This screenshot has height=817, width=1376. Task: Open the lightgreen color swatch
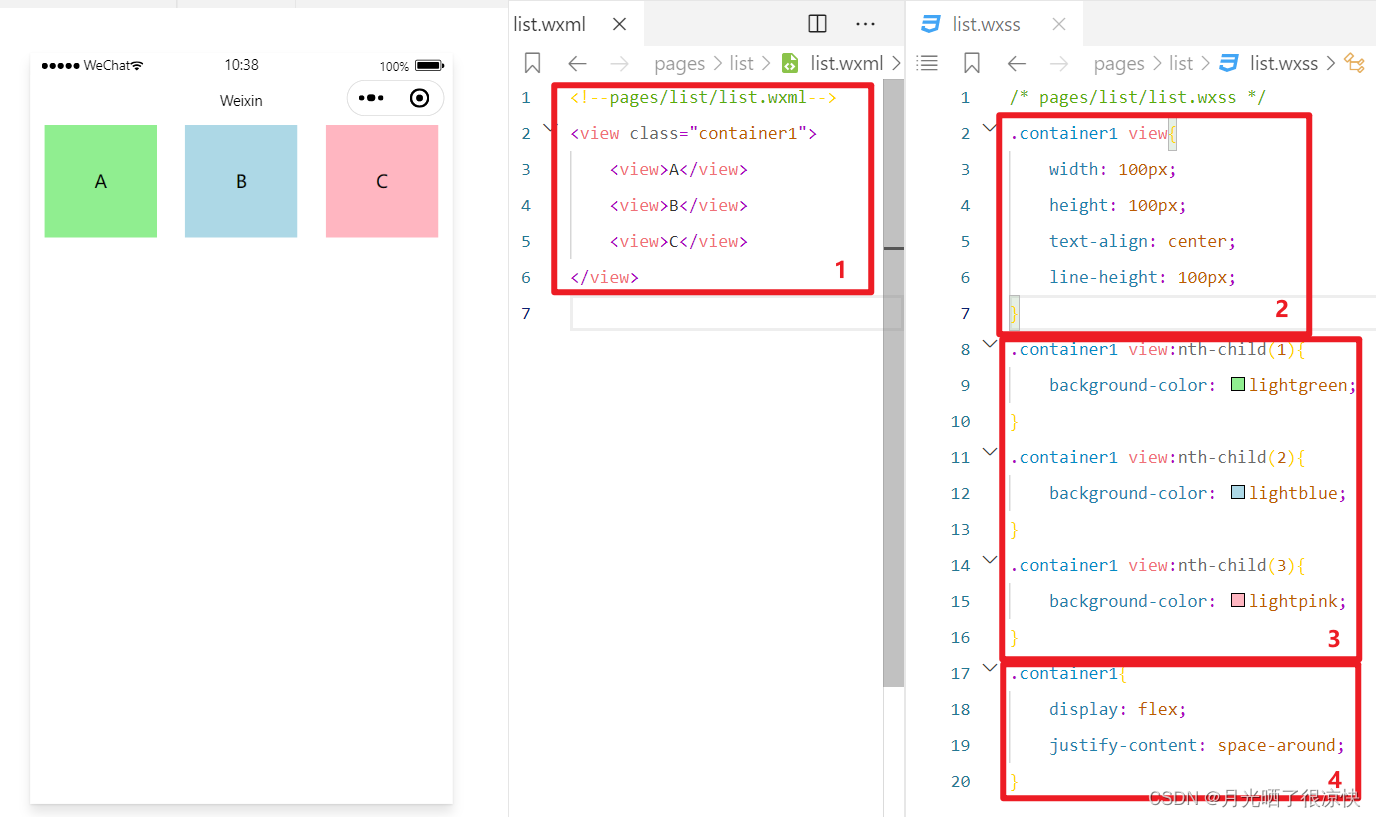(1237, 384)
